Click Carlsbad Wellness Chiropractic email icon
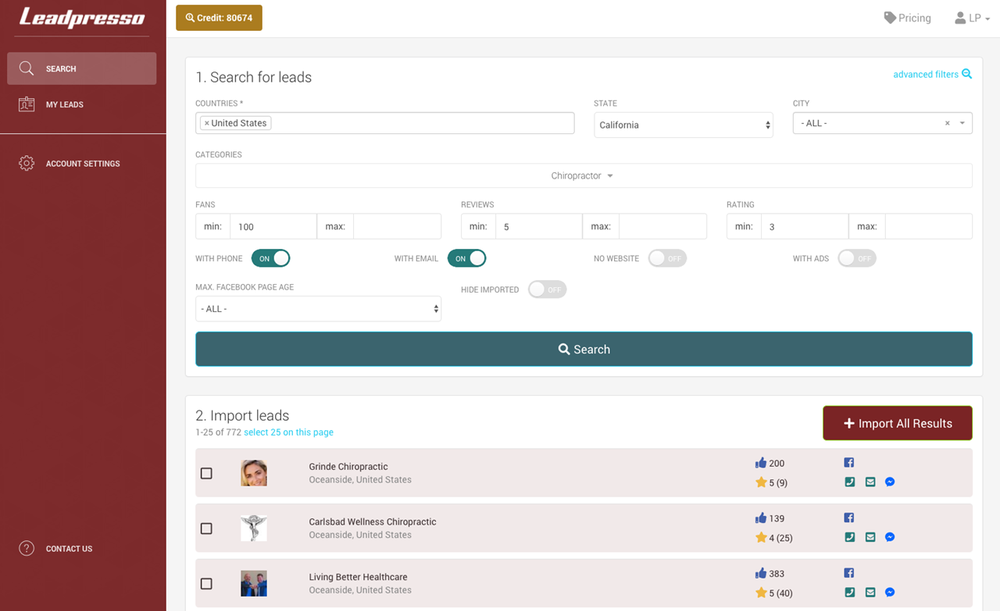This screenshot has height=611, width=1000. click(x=870, y=537)
